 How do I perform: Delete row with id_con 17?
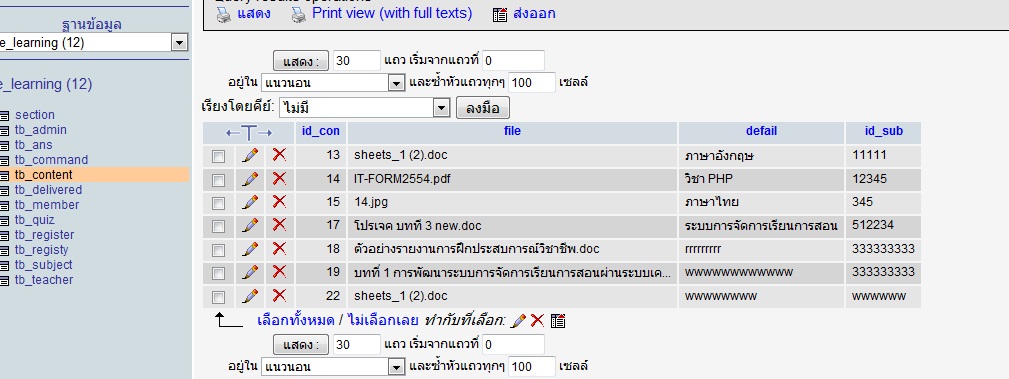279,225
